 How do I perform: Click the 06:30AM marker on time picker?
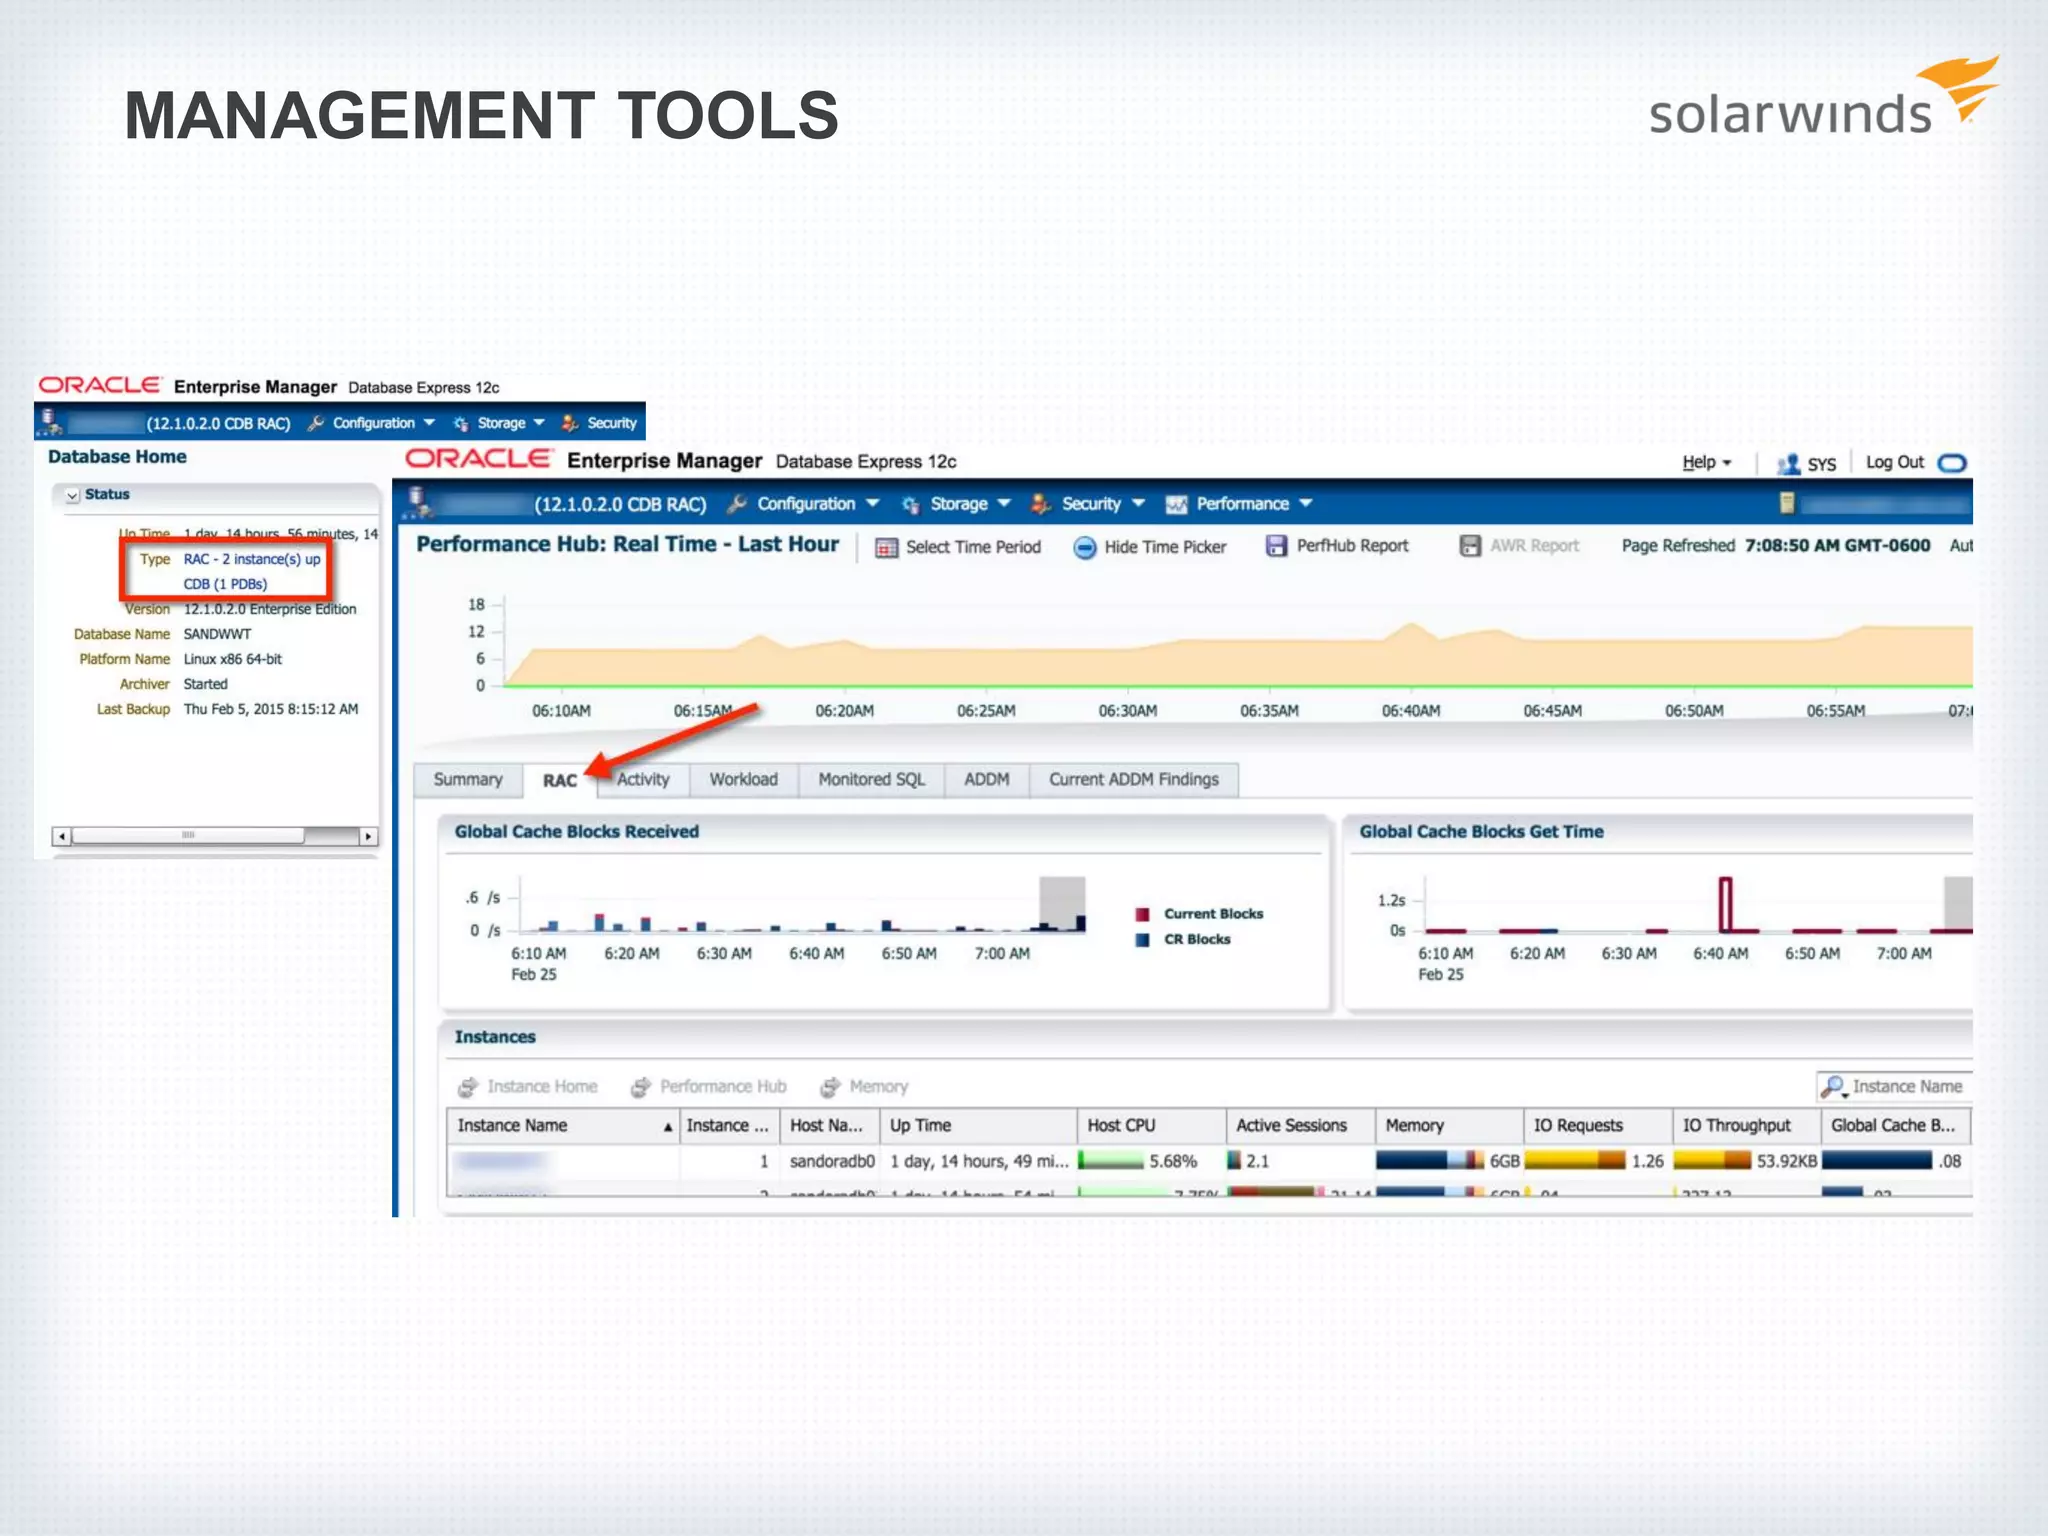tap(1127, 711)
